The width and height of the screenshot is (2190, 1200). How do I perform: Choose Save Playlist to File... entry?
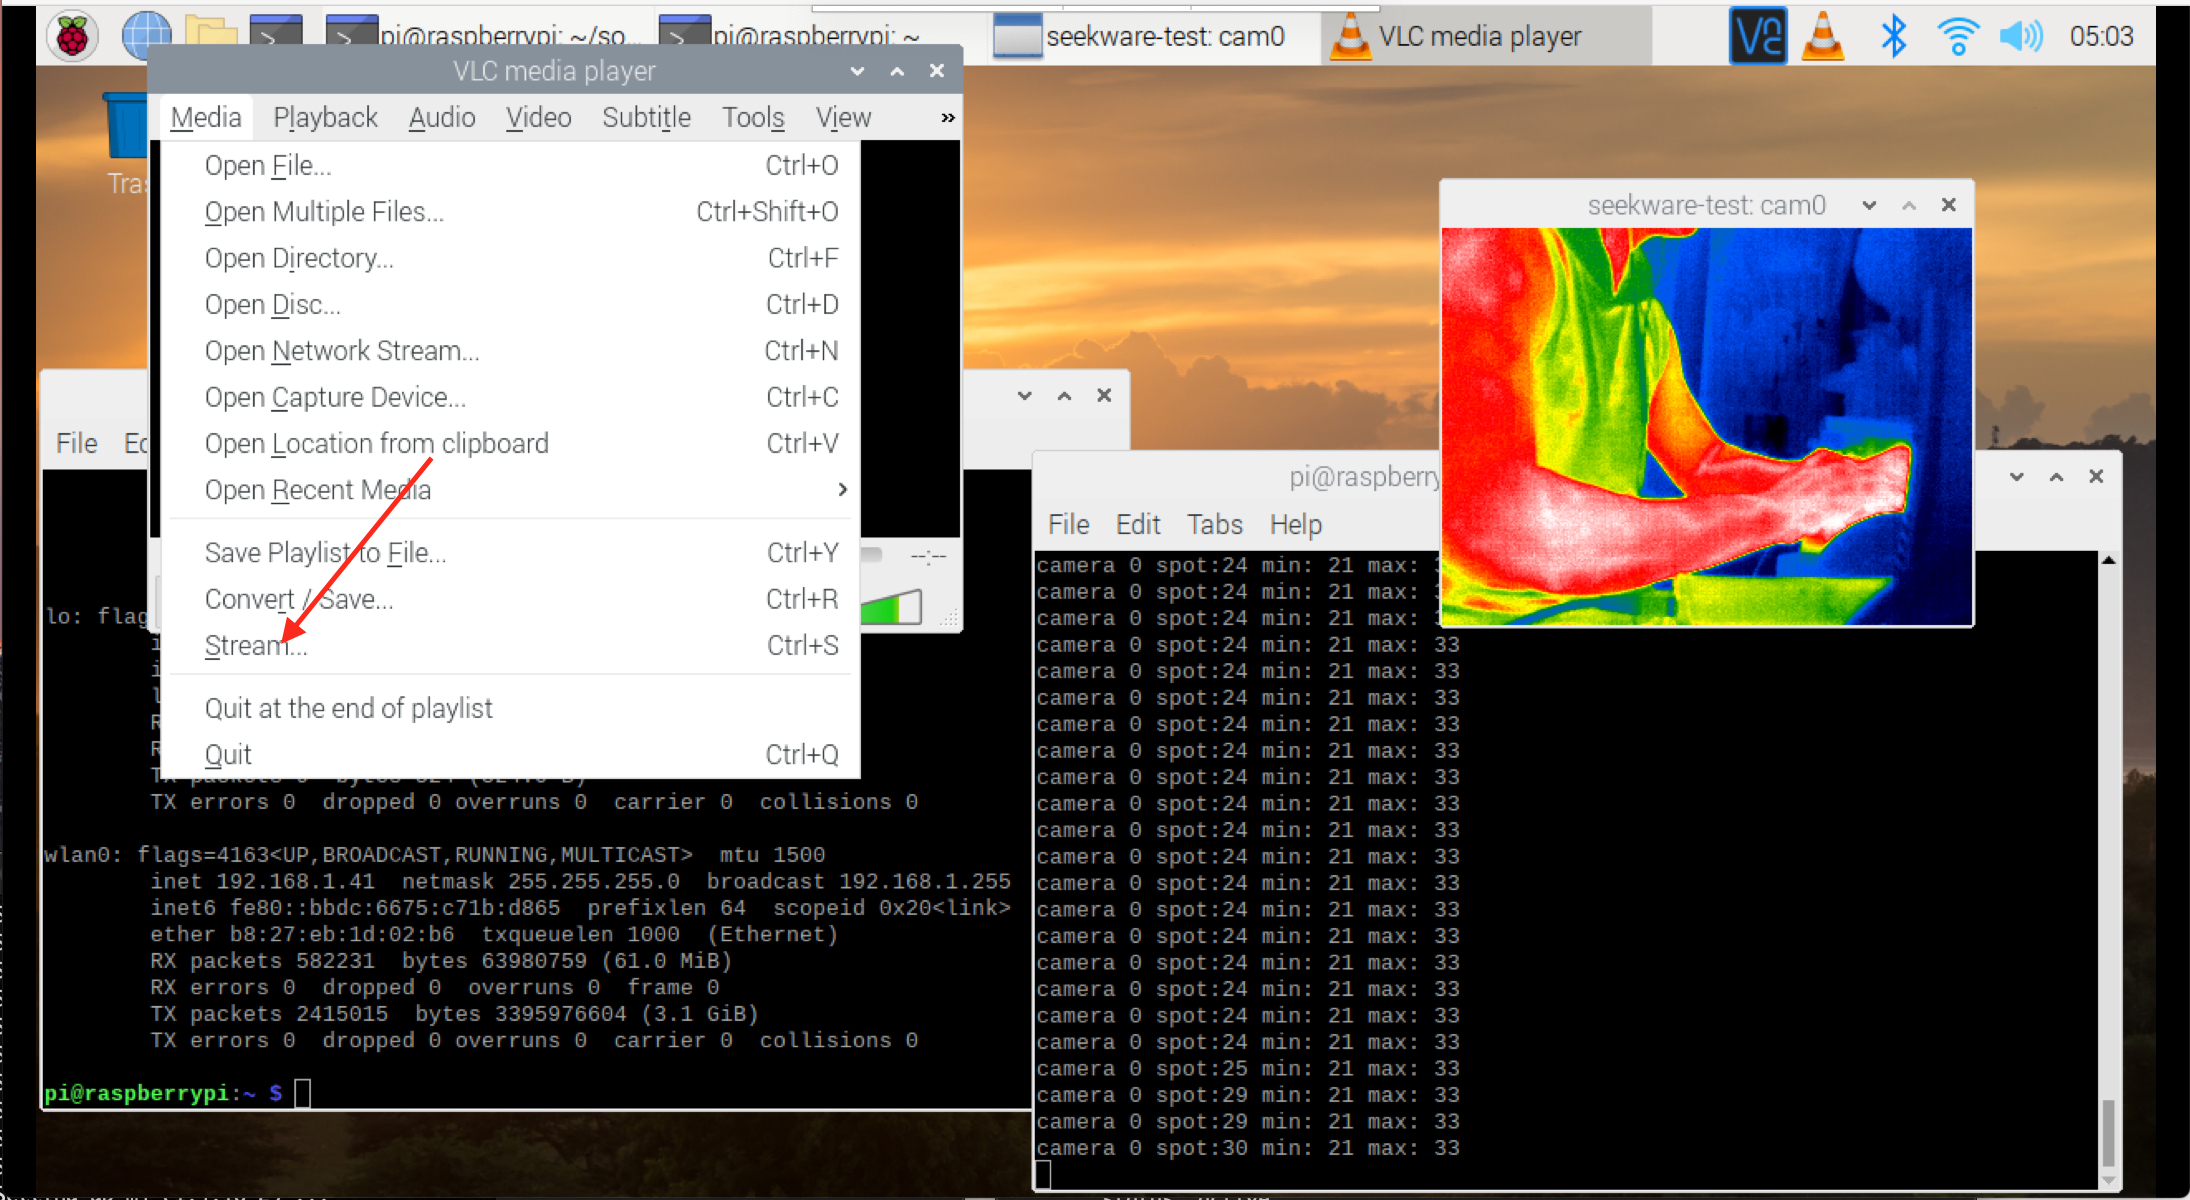510,553
